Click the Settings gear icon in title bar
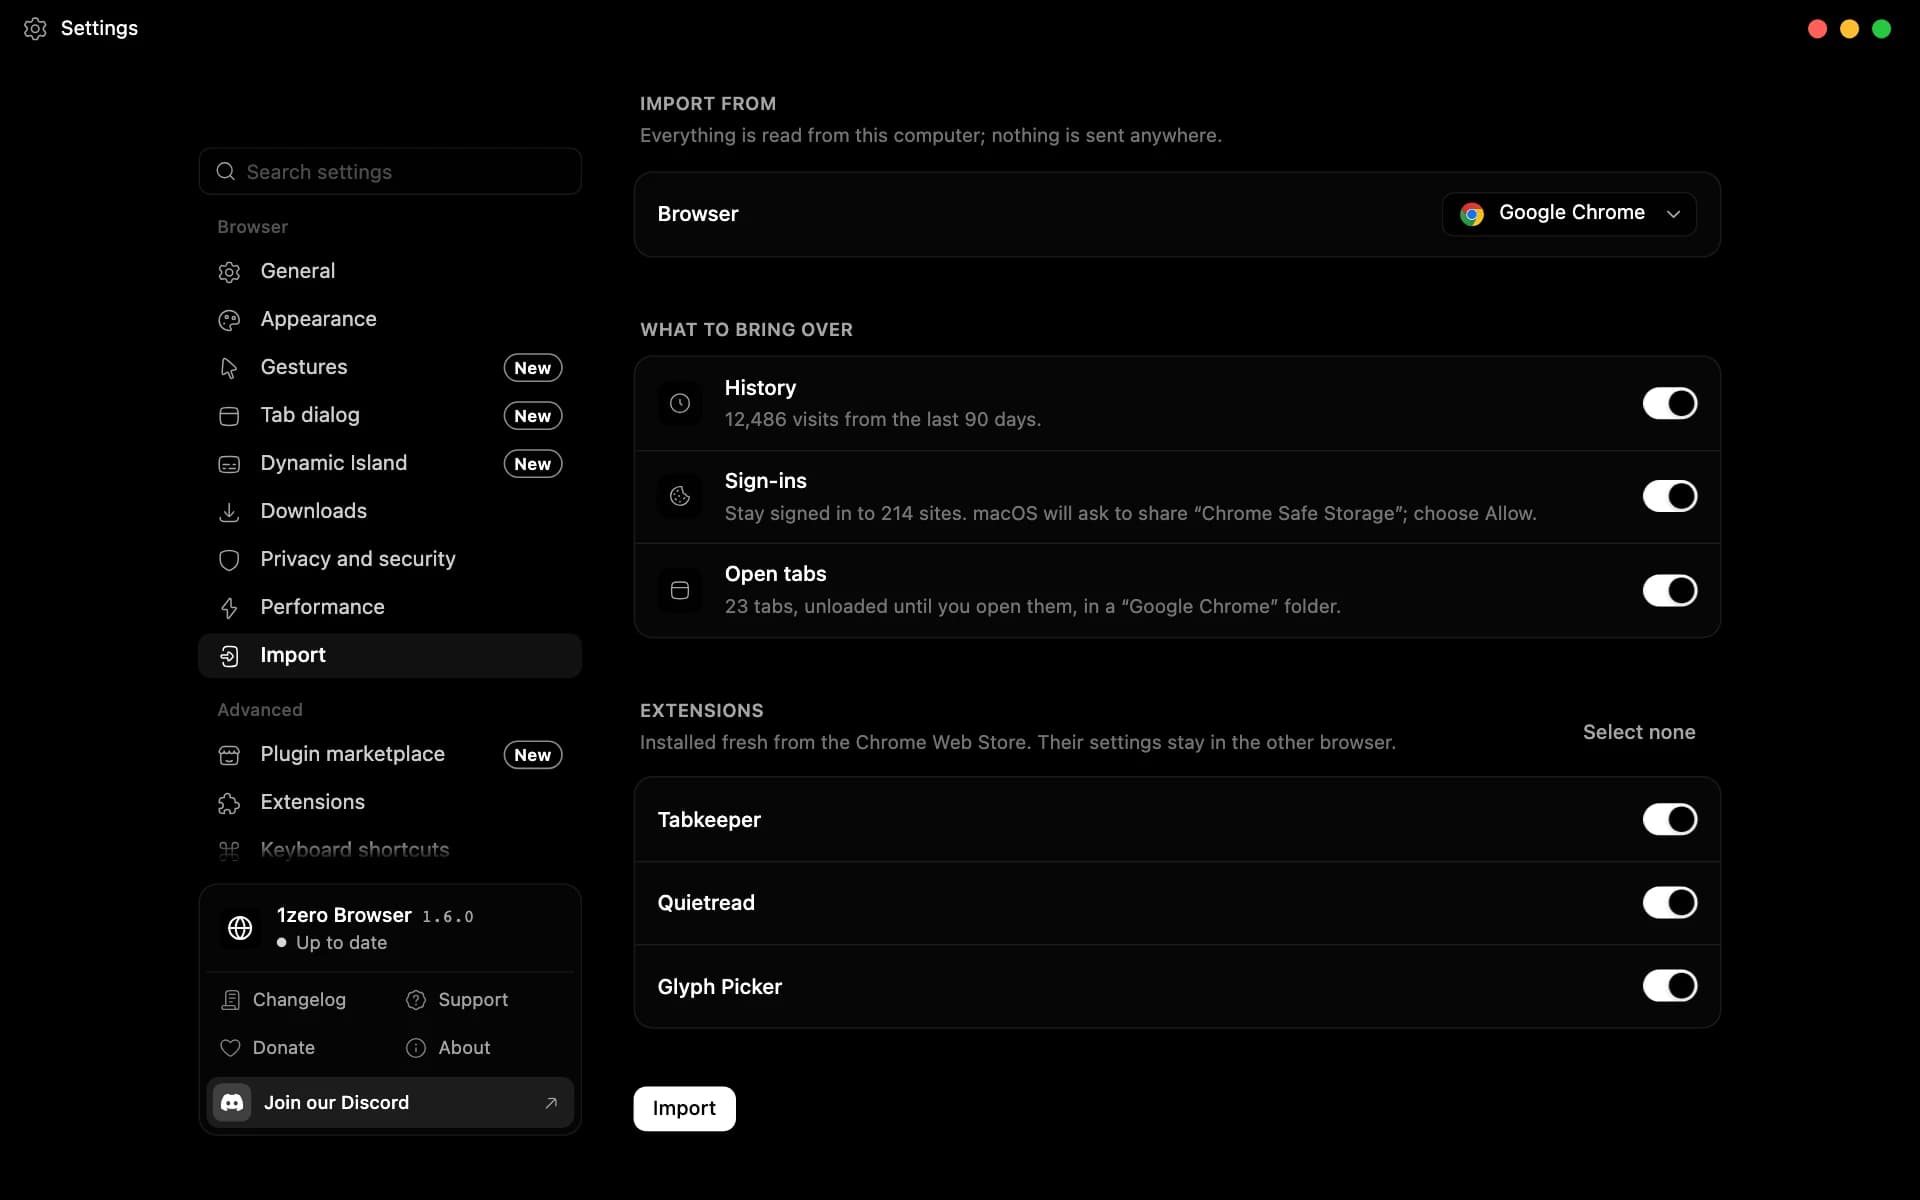1920x1200 pixels. pos(35,28)
